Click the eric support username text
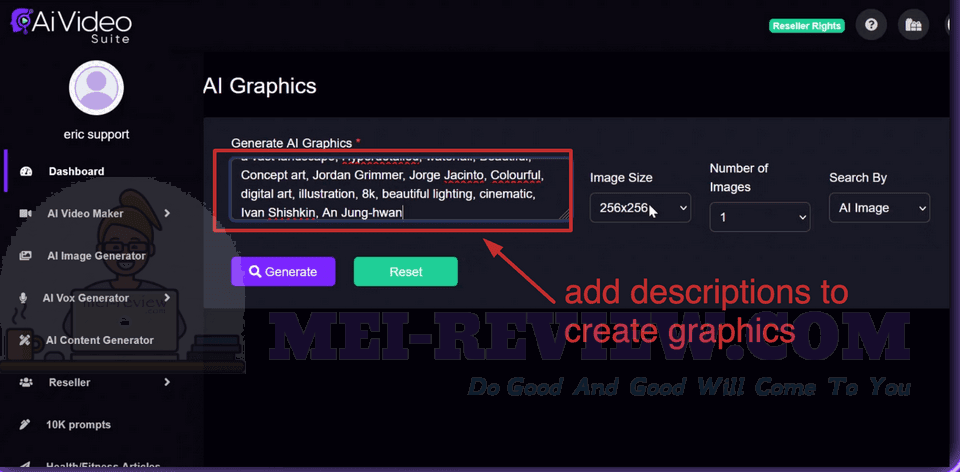Image resolution: width=960 pixels, height=472 pixels. (x=97, y=134)
